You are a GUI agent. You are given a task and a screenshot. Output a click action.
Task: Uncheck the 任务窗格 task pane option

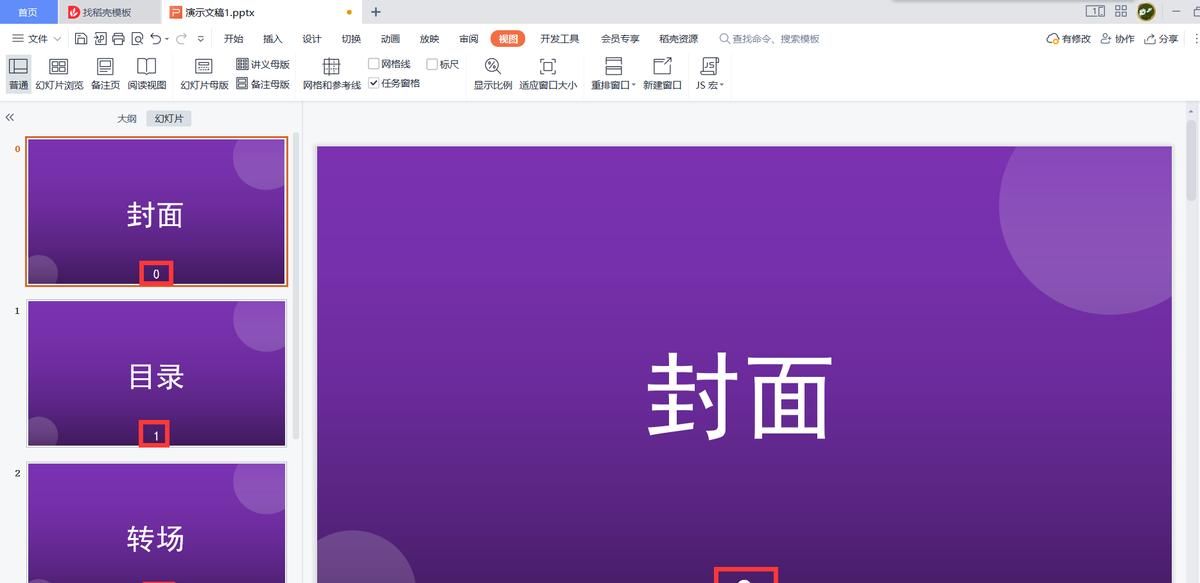[372, 83]
